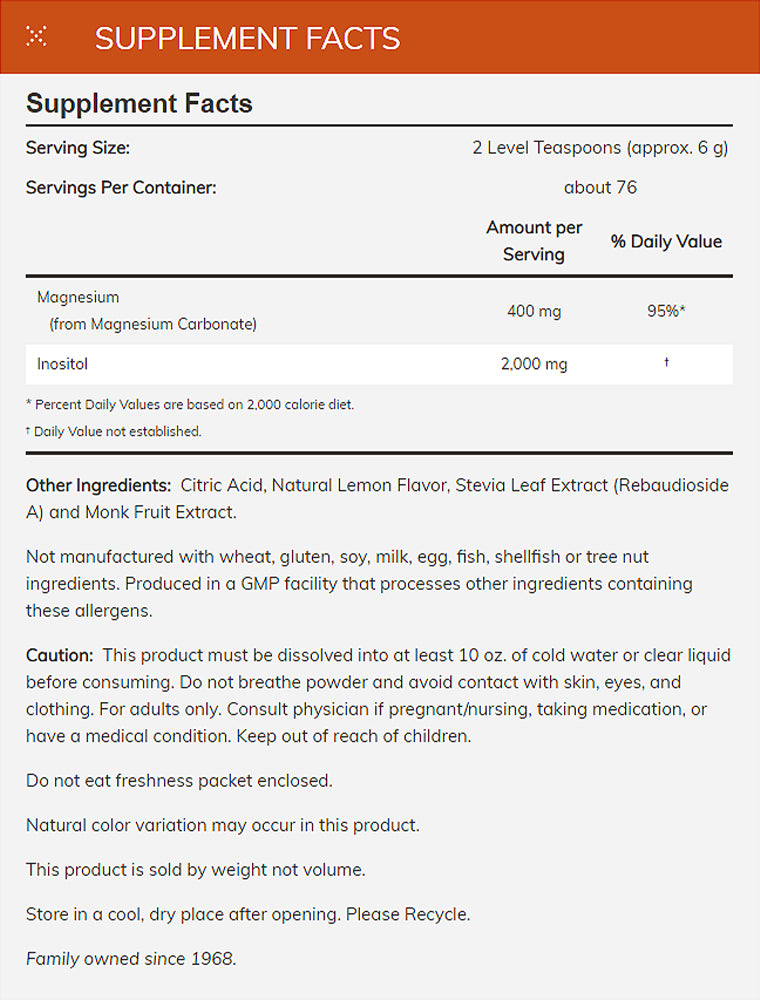Click the 2 Level Teaspoons serving value
760x1000 pixels.
click(600, 148)
